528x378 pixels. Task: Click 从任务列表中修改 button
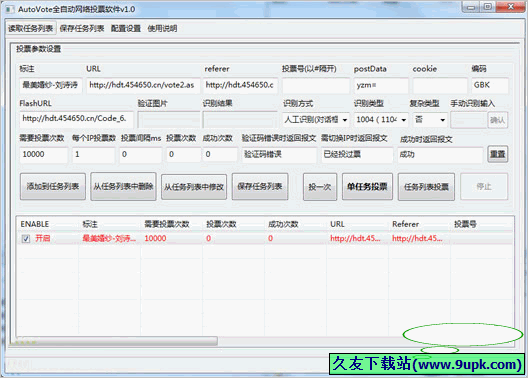(194, 187)
